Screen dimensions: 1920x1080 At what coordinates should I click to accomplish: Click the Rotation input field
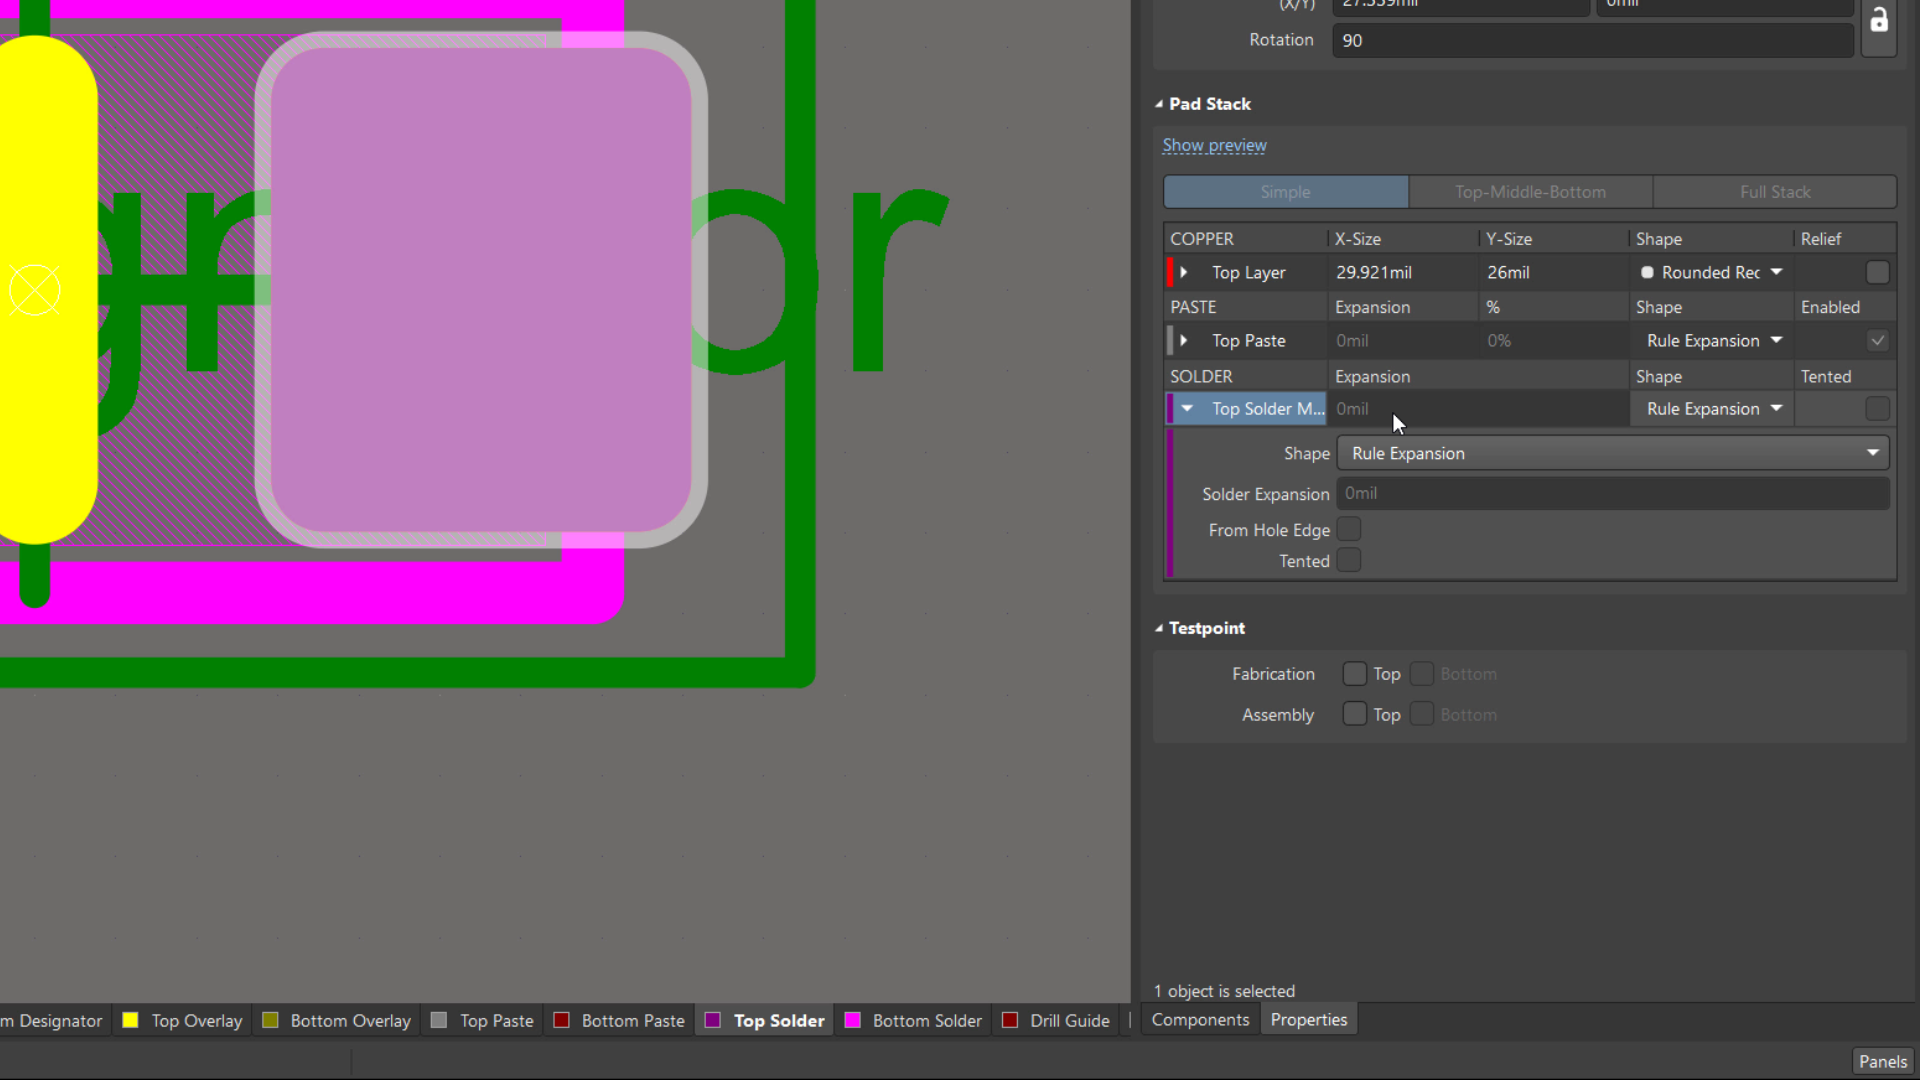(1592, 41)
